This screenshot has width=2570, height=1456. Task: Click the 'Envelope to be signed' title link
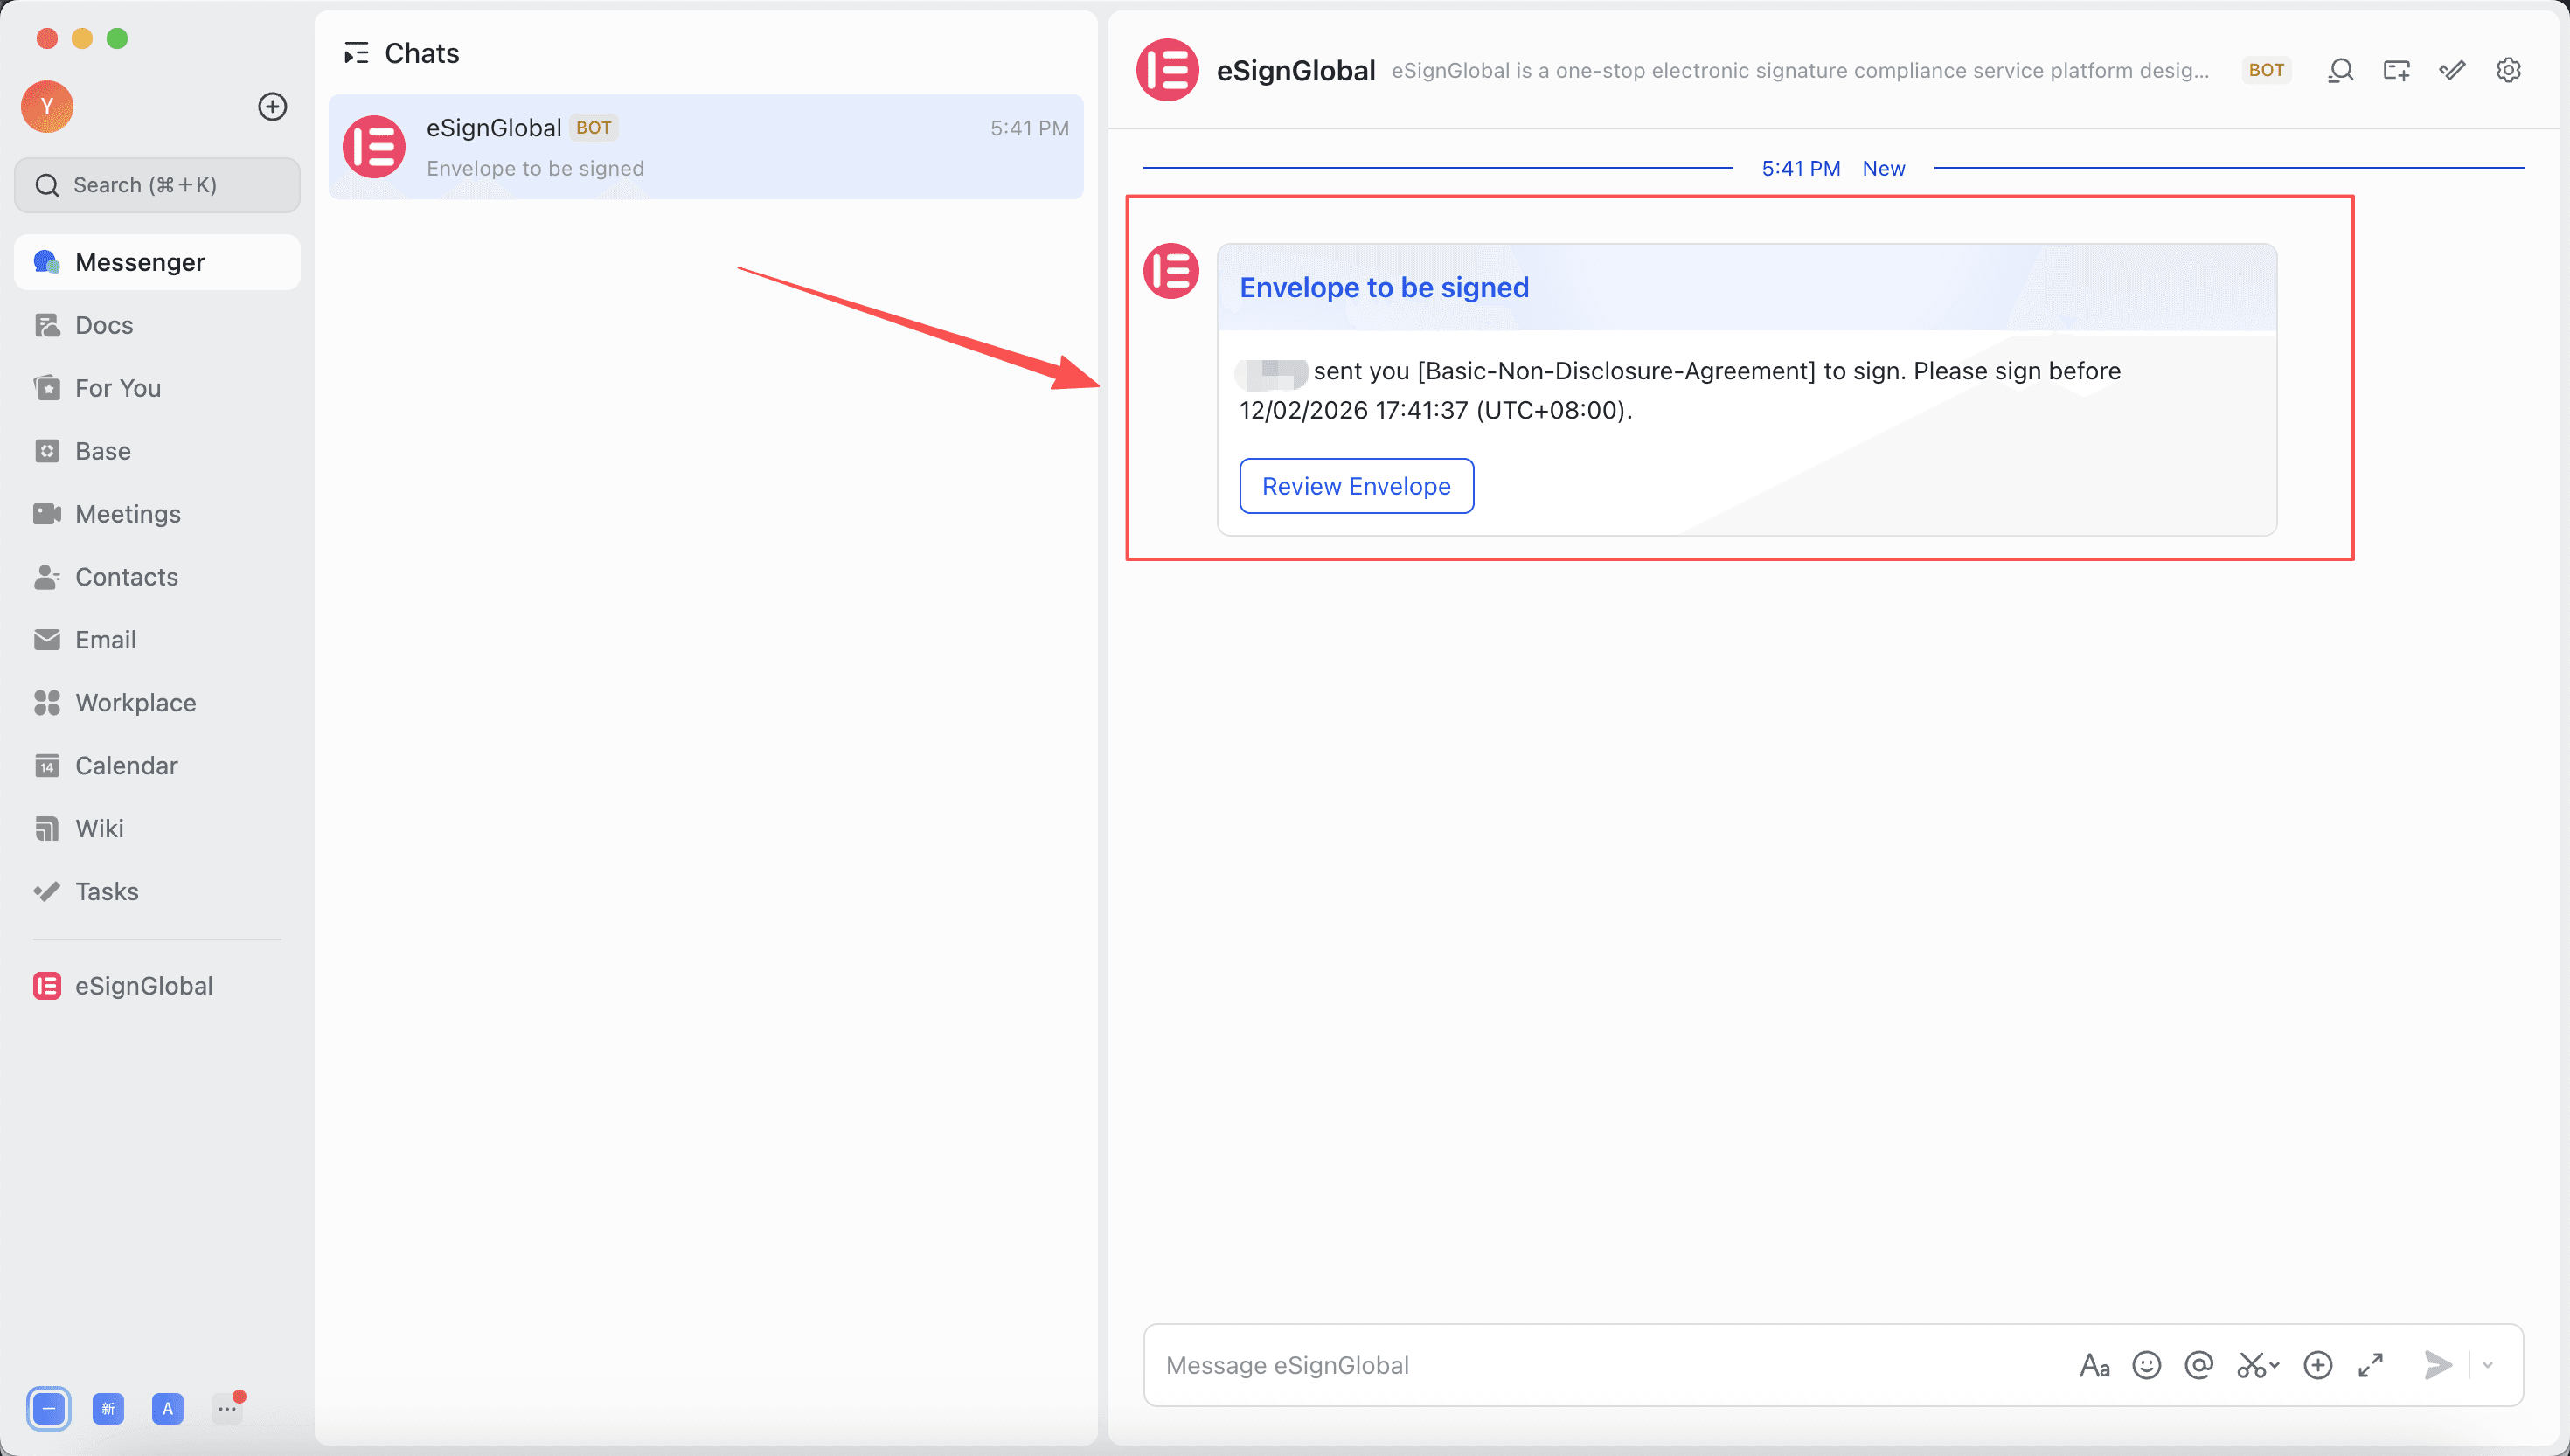tap(1384, 287)
